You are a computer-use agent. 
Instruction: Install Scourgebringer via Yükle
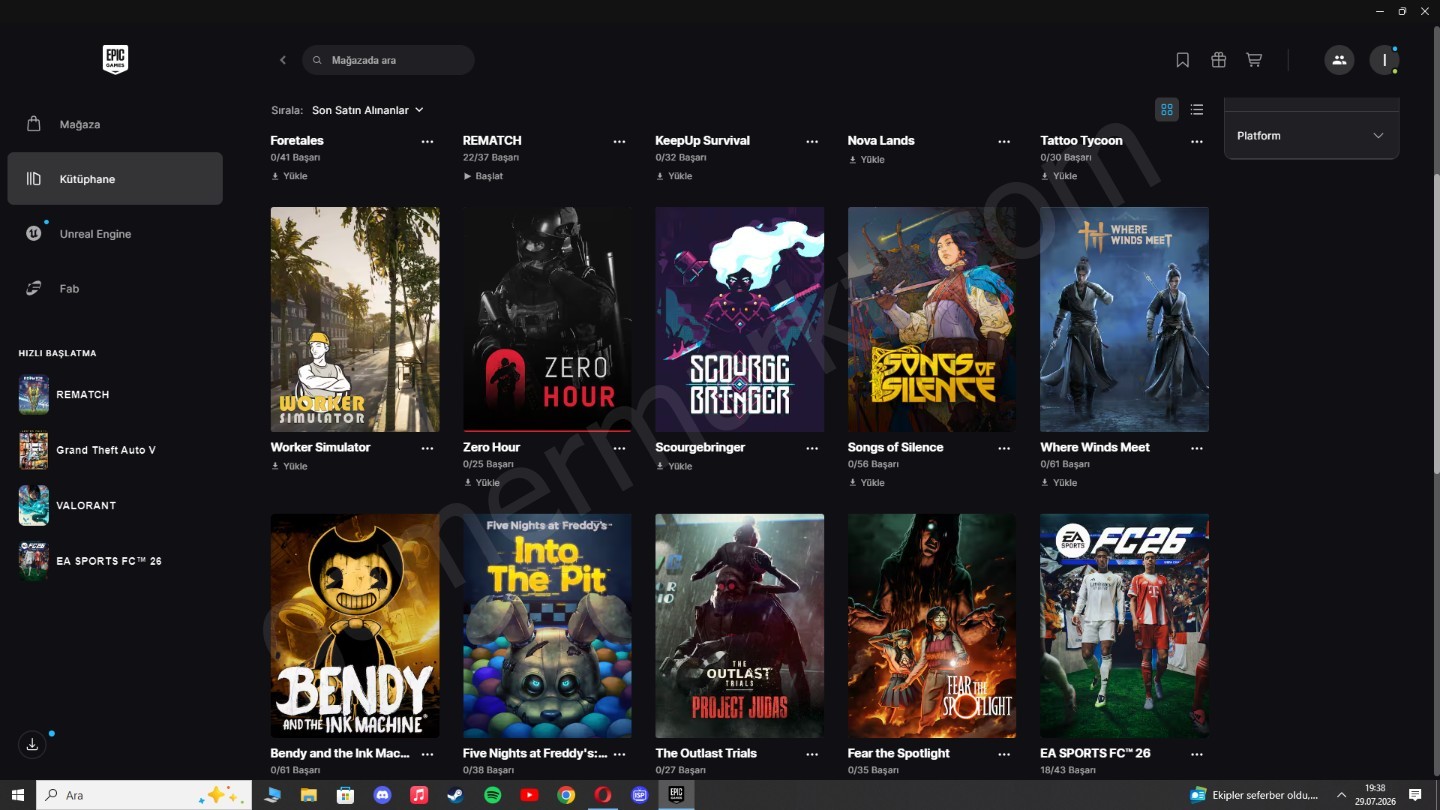click(674, 466)
